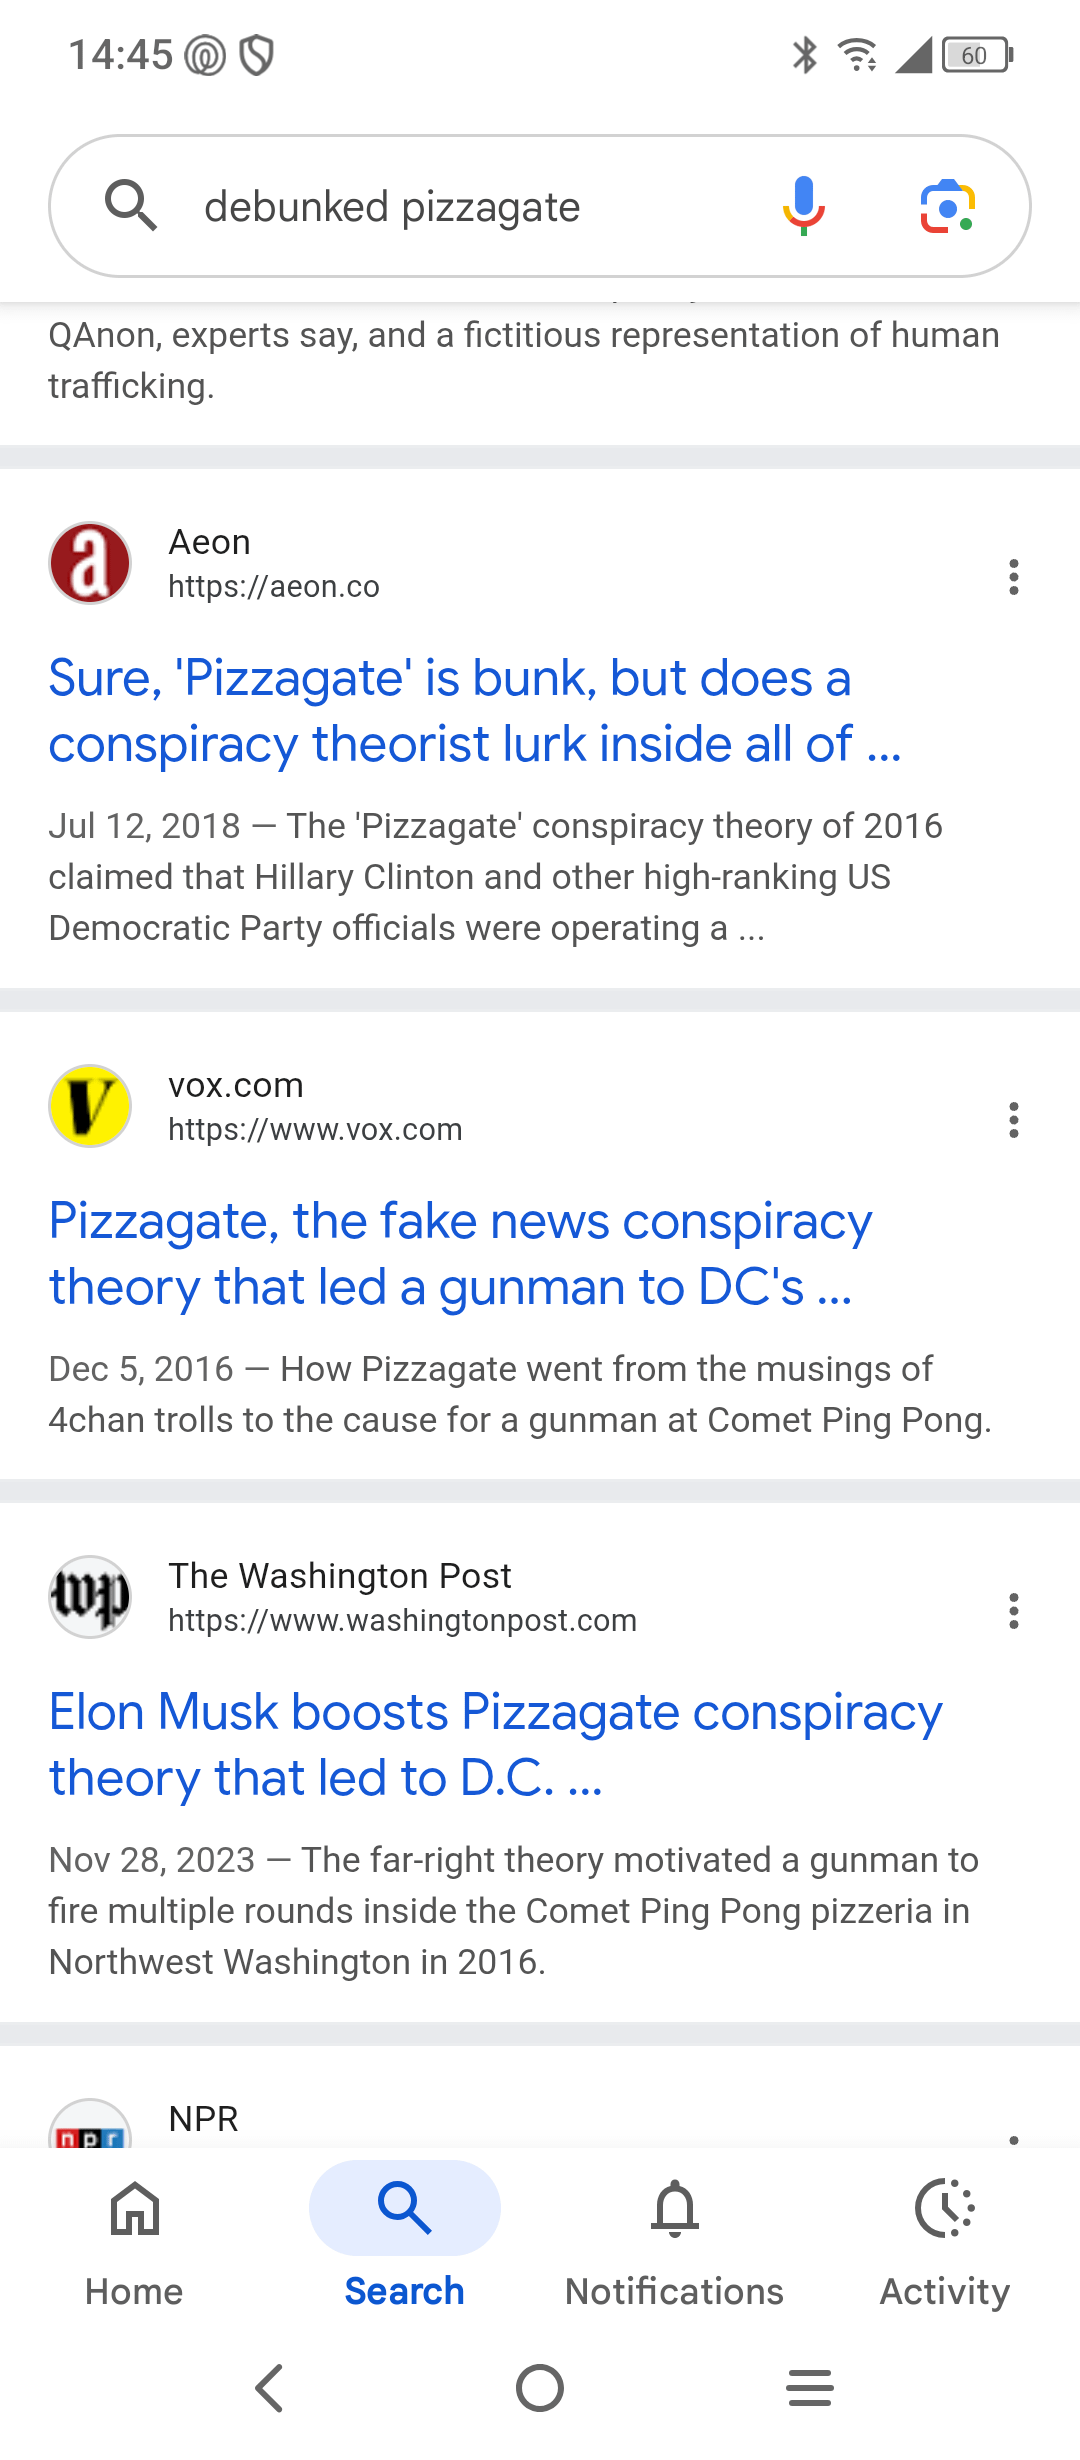Tap the voice search microphone icon

click(803, 206)
